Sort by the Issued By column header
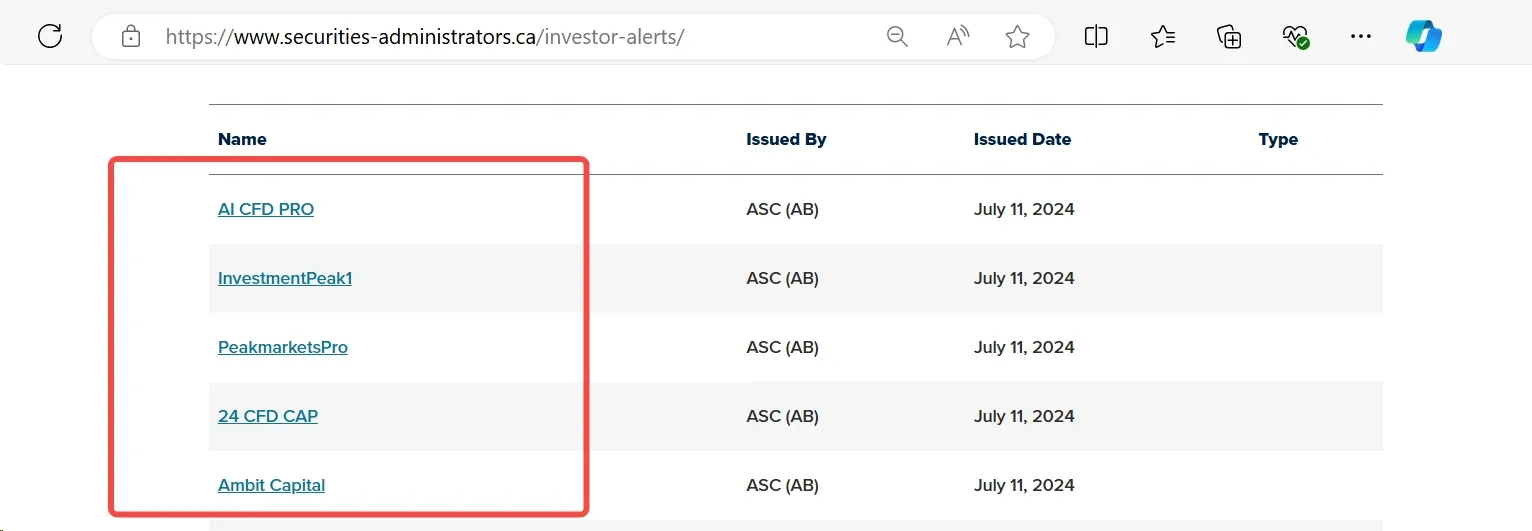The image size is (1532, 531). [x=786, y=139]
